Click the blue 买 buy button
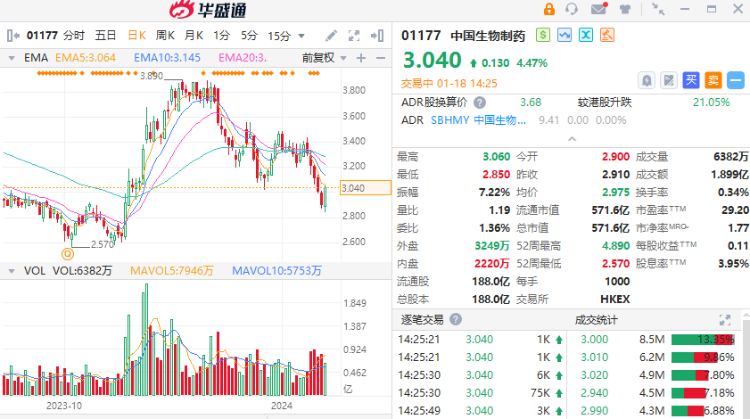 [691, 80]
